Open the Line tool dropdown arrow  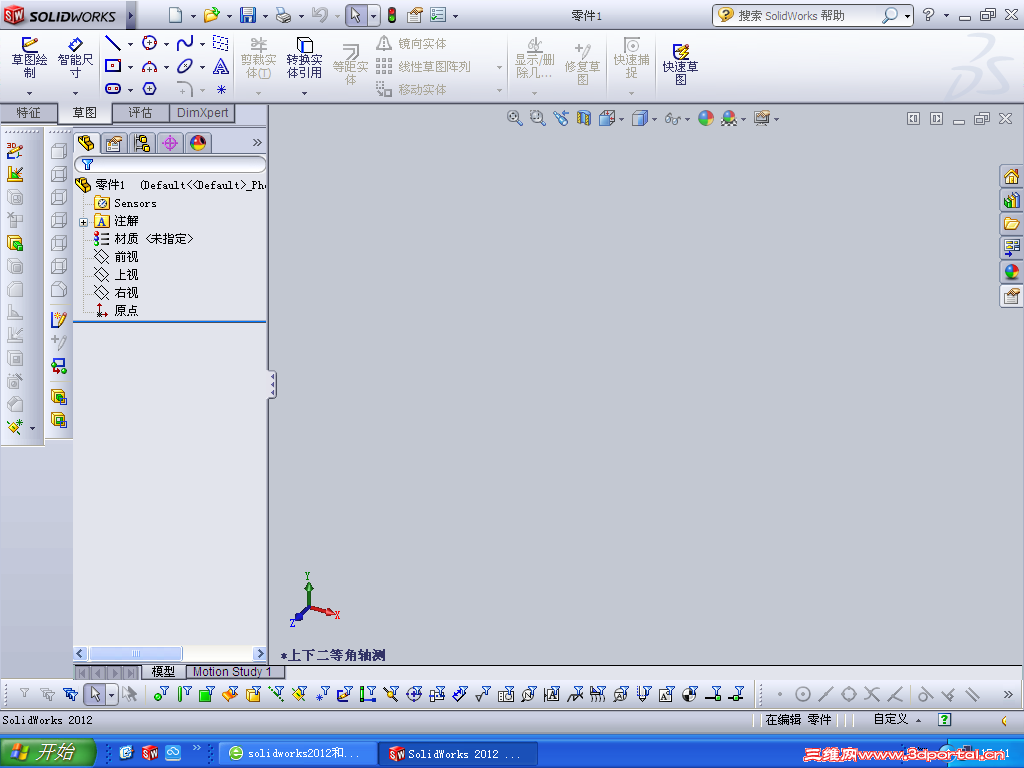coord(131,44)
